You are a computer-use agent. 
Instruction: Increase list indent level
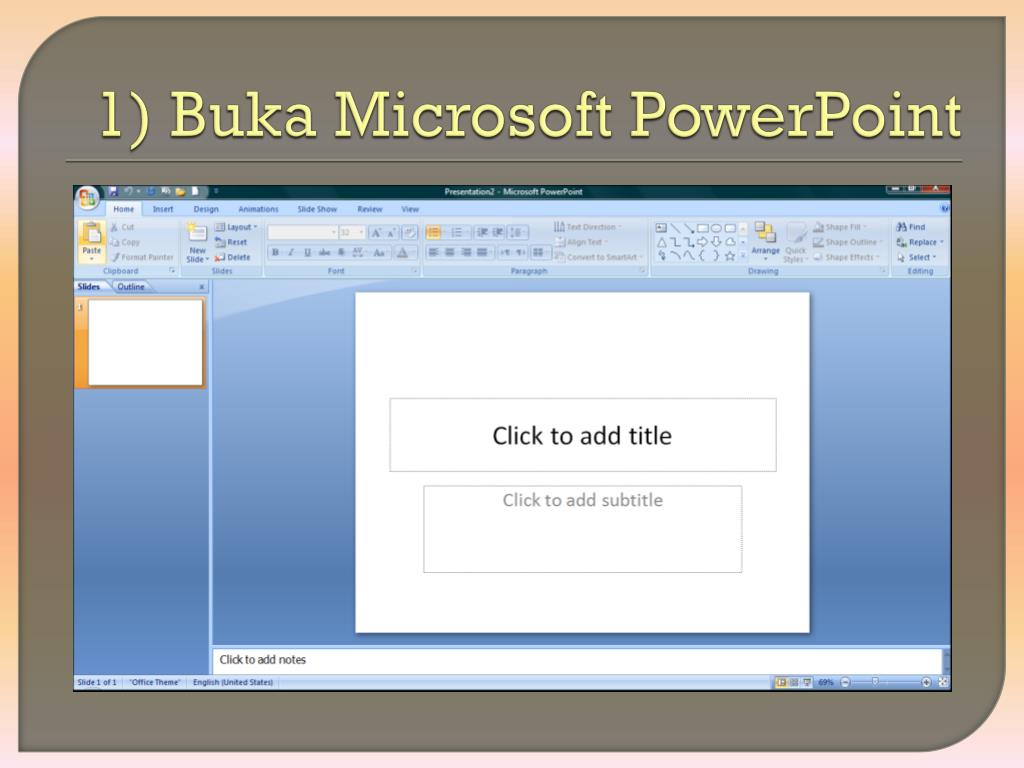(498, 232)
